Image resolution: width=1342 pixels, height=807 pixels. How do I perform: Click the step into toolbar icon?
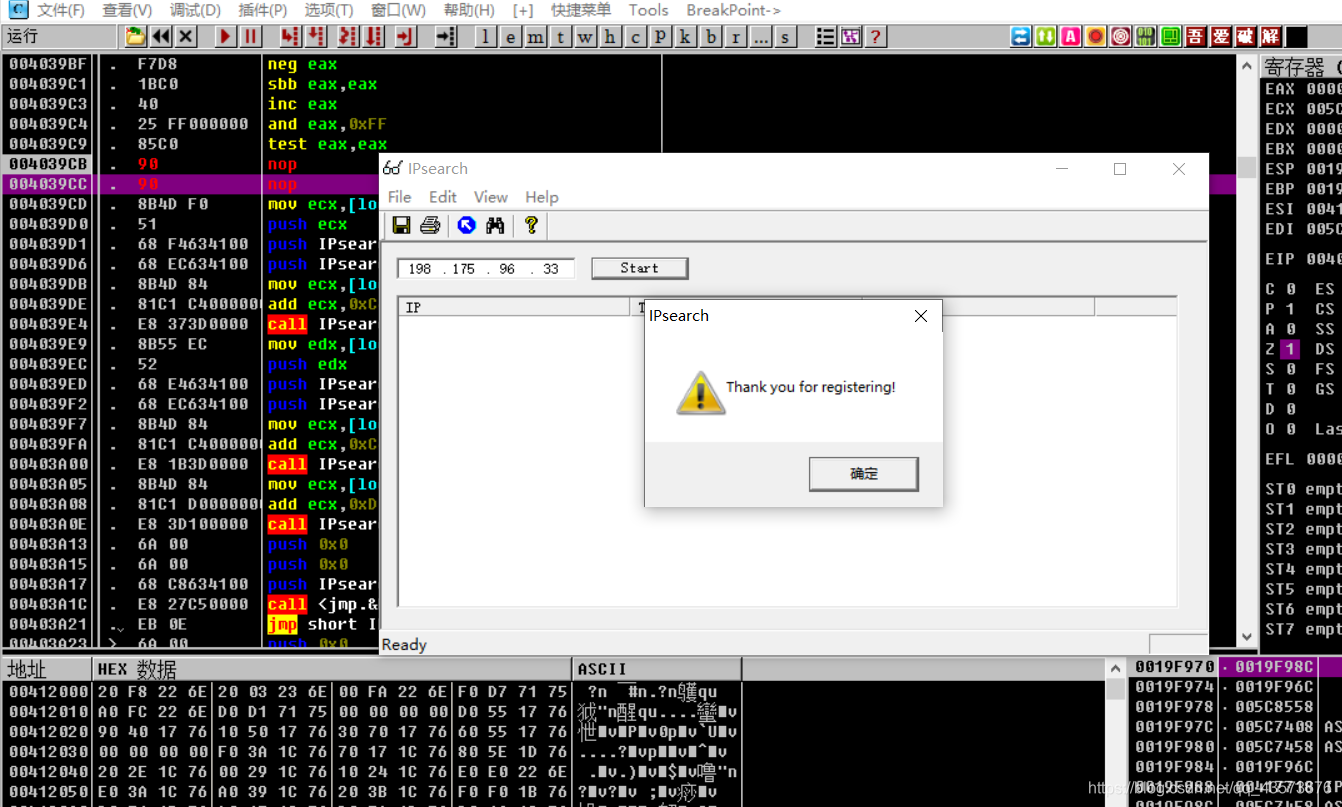[290, 37]
